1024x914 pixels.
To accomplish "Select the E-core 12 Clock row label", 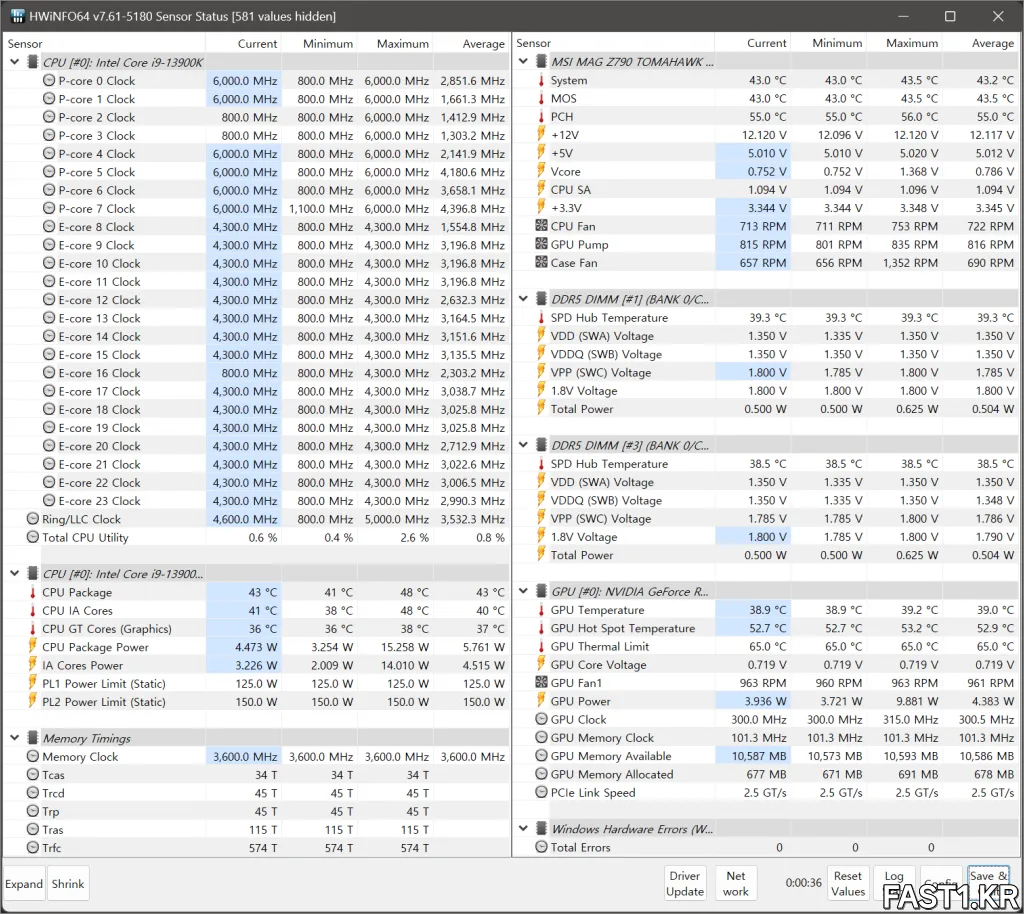I will click(x=99, y=300).
